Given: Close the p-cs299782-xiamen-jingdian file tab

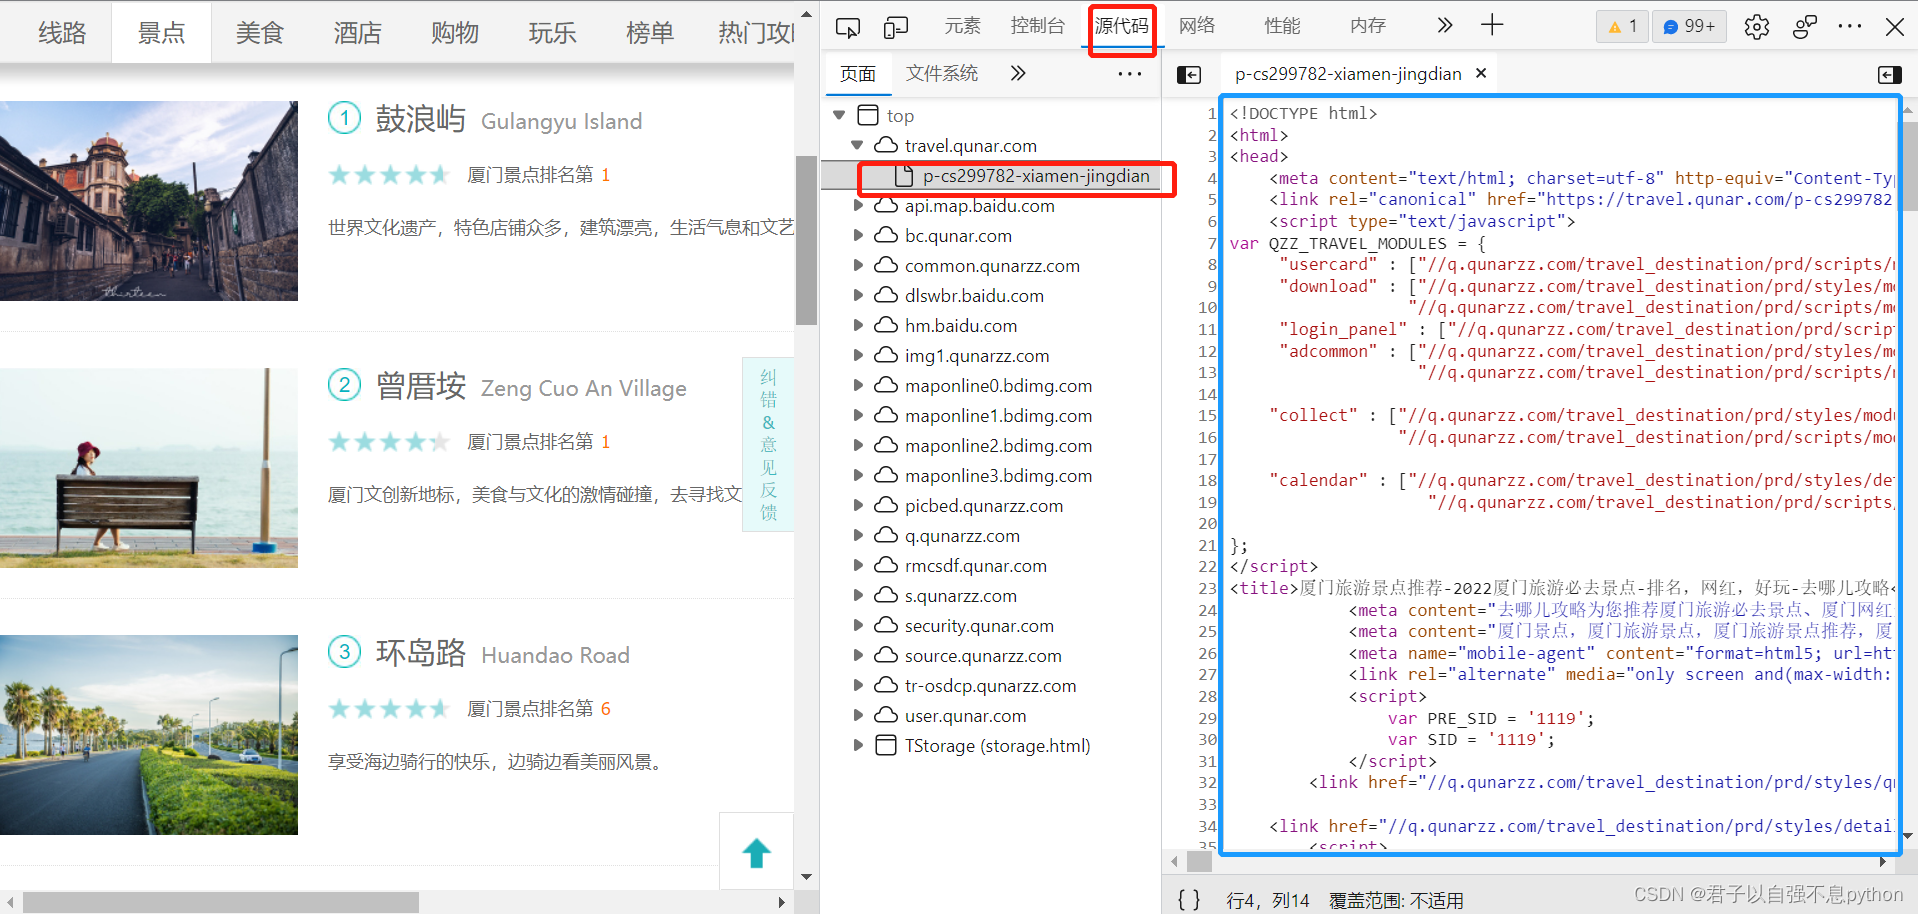Looking at the screenshot, I should (1481, 73).
